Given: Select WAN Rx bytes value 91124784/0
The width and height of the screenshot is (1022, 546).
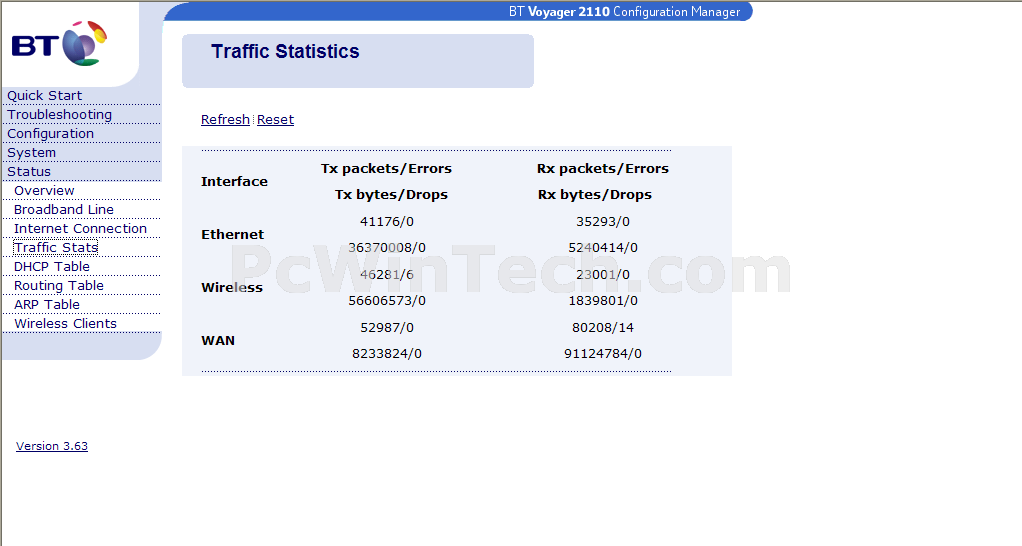Looking at the screenshot, I should pyautogui.click(x=603, y=354).
